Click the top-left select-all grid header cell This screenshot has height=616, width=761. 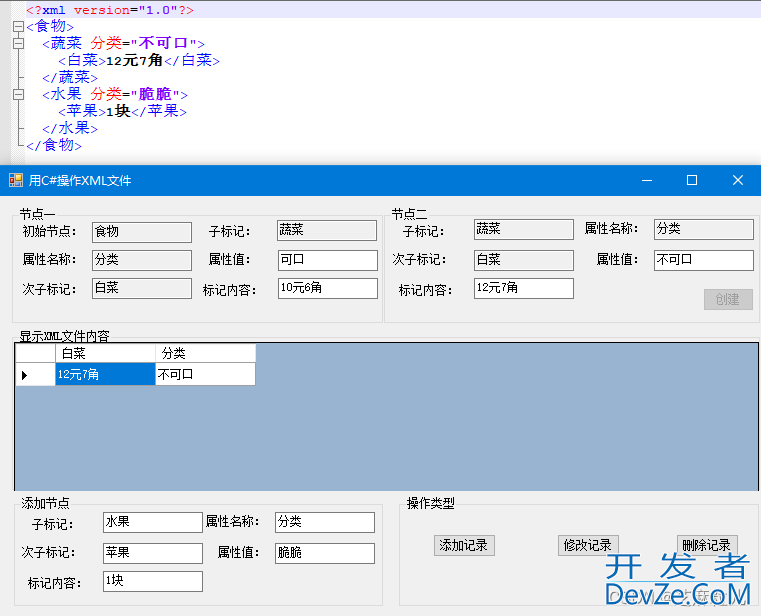click(x=35, y=353)
